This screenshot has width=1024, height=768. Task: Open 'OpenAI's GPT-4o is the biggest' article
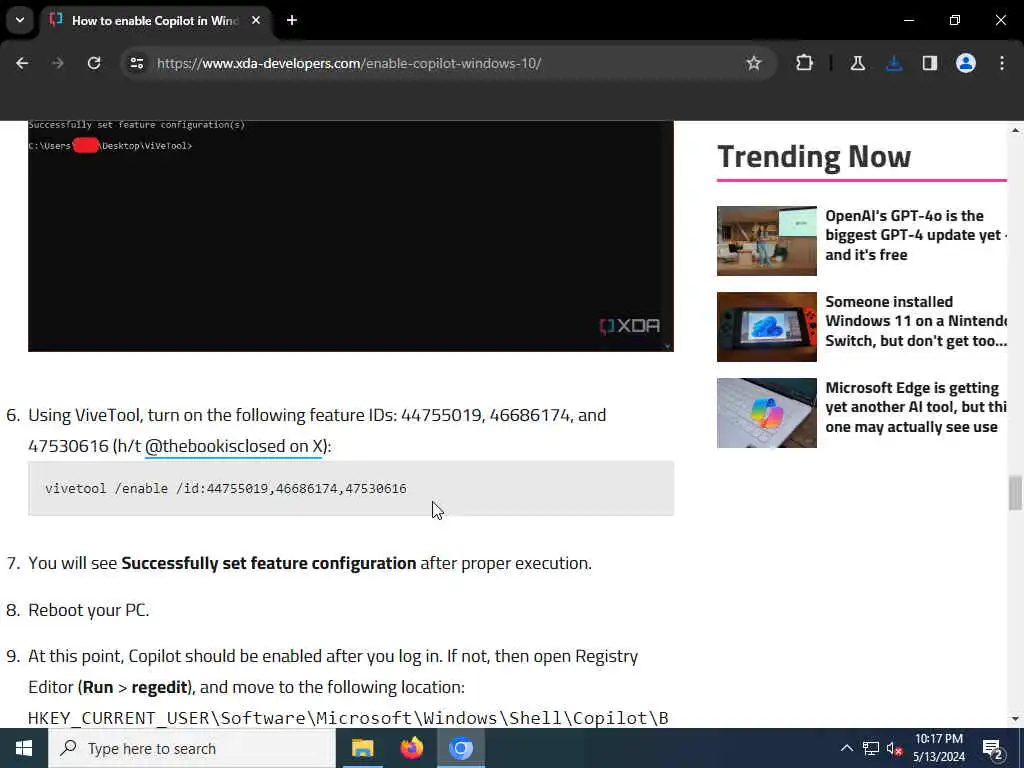pyautogui.click(x=916, y=235)
